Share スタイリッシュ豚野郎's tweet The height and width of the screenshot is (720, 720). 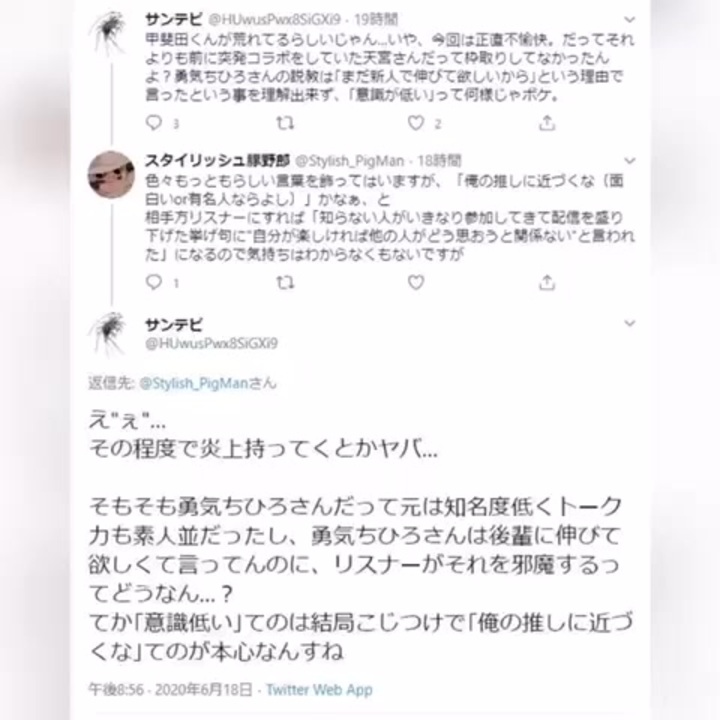547,282
